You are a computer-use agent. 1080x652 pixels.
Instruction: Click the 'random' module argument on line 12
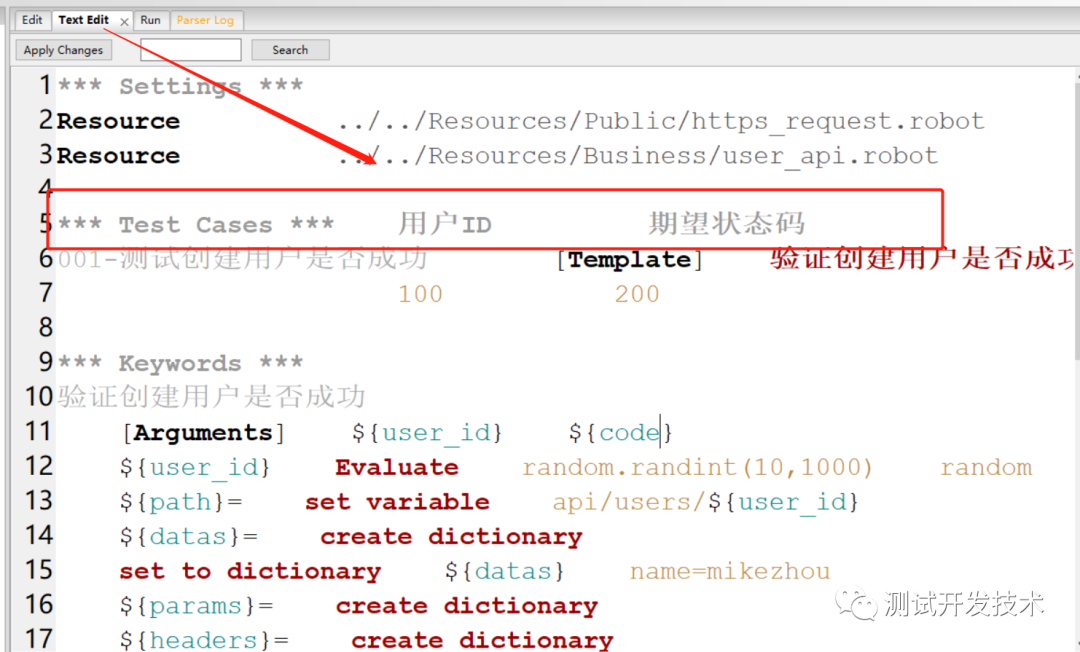(986, 467)
